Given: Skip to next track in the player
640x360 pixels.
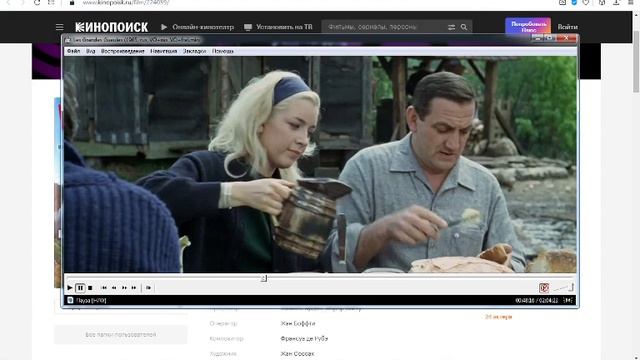Looking at the screenshot, I should click(x=134, y=288).
